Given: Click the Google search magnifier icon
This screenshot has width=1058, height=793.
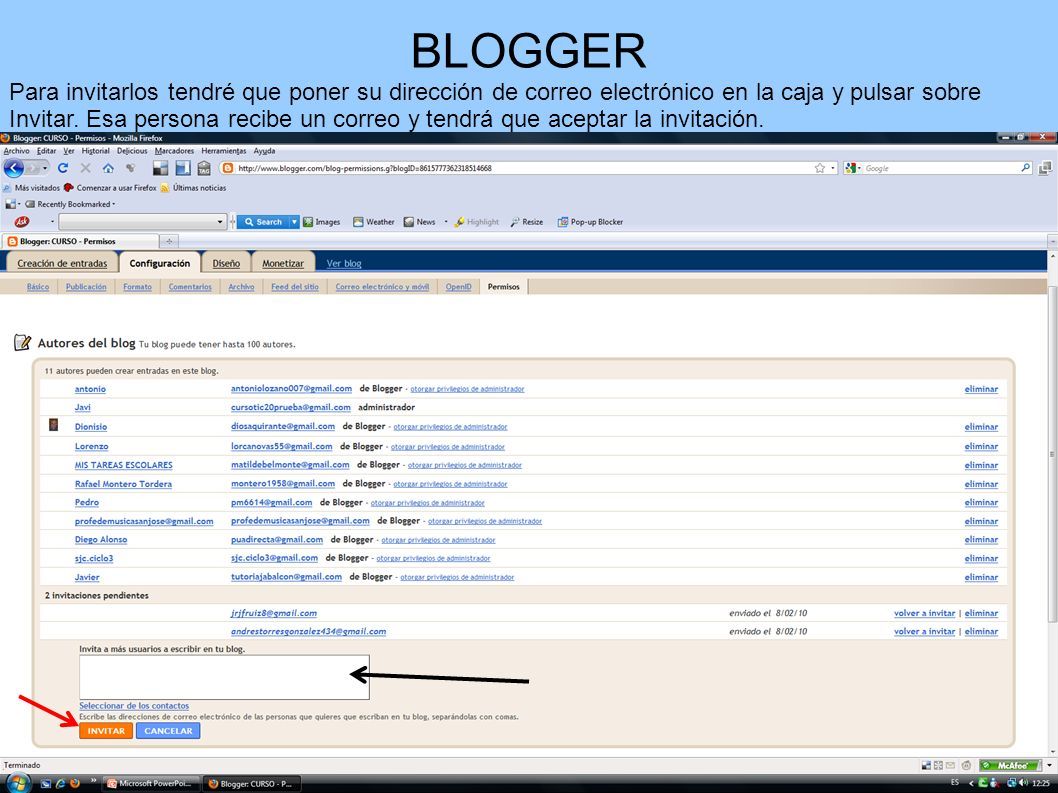Looking at the screenshot, I should pos(1026,168).
